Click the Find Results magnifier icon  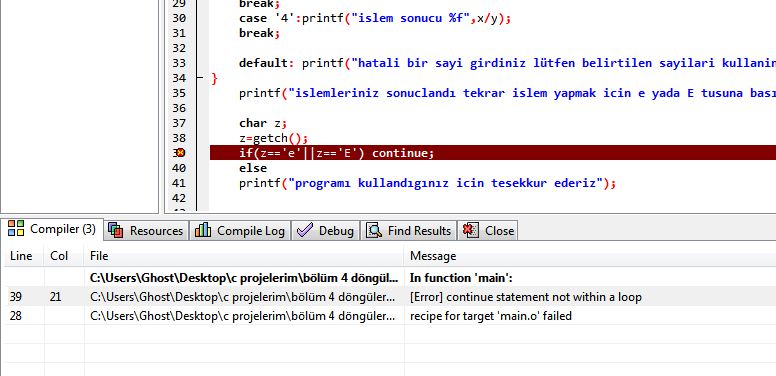coord(374,230)
